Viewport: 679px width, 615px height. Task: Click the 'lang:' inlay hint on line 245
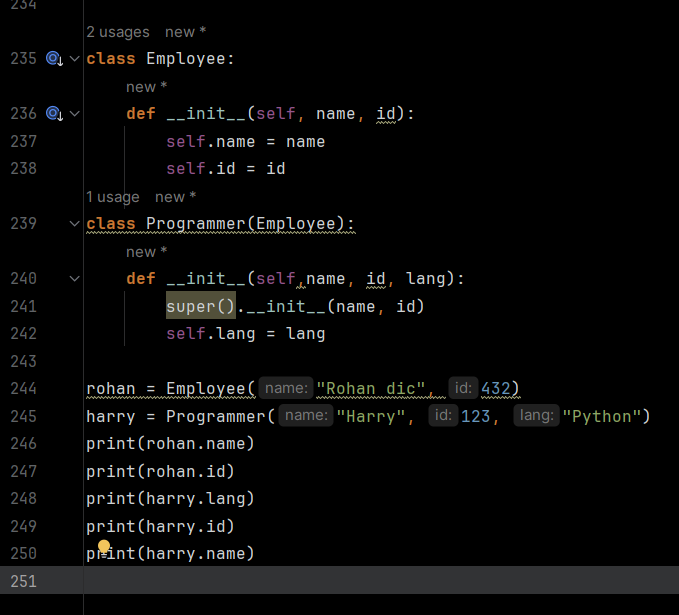pyautogui.click(x=537, y=415)
